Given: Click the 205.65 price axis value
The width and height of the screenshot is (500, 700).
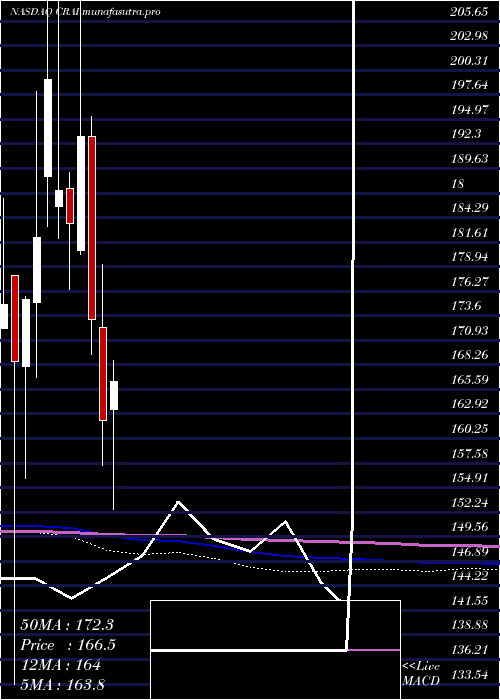Looking at the screenshot, I should [x=468, y=12].
